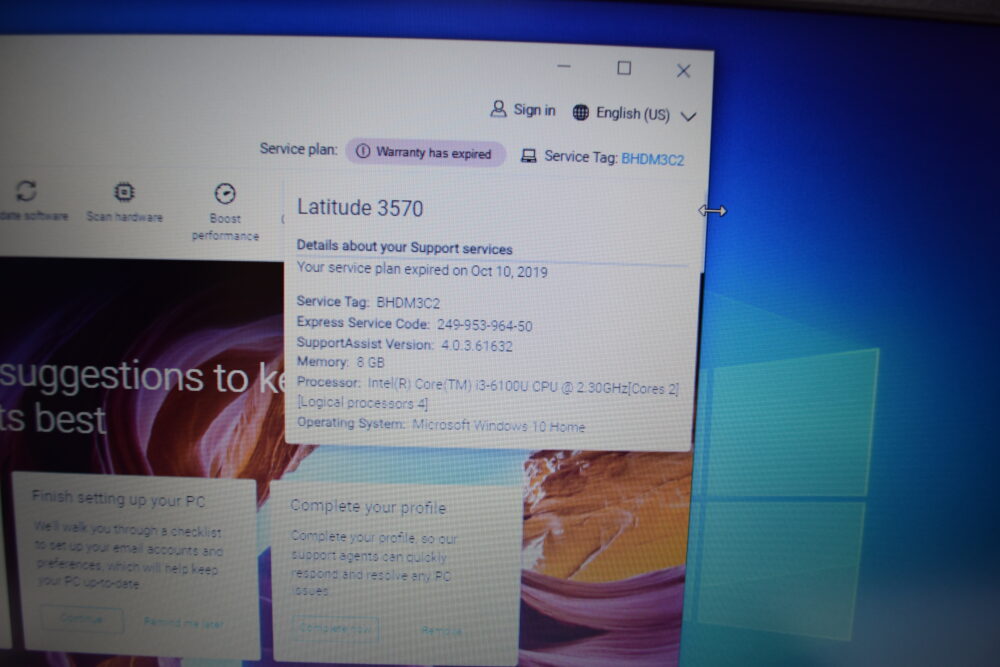Click the Complete now button
Screen dimensions: 1000x667
[x=335, y=628]
